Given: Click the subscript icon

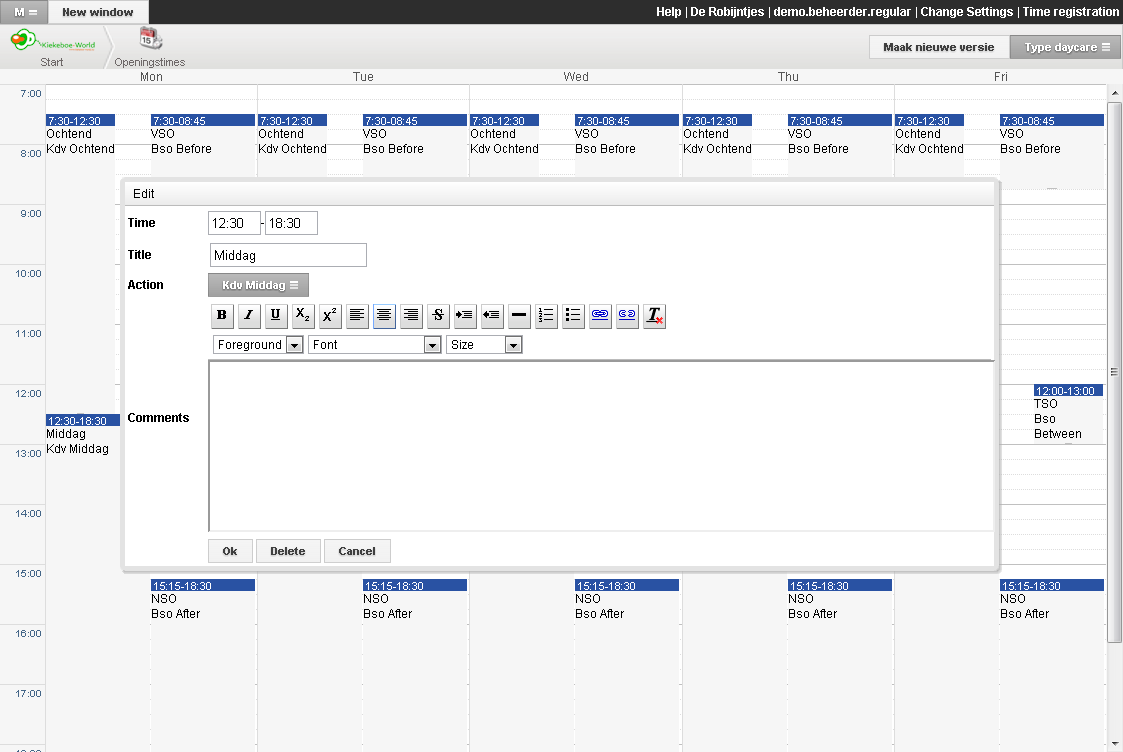Looking at the screenshot, I should (303, 316).
